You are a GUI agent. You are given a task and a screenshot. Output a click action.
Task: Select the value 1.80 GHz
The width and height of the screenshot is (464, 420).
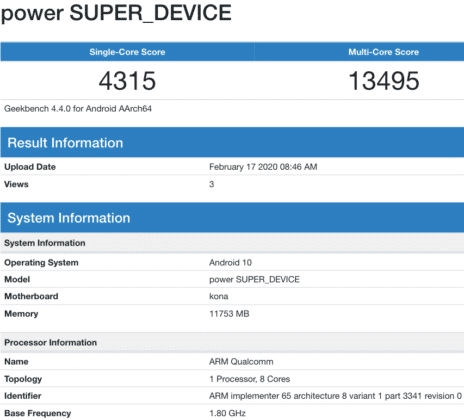click(x=227, y=413)
